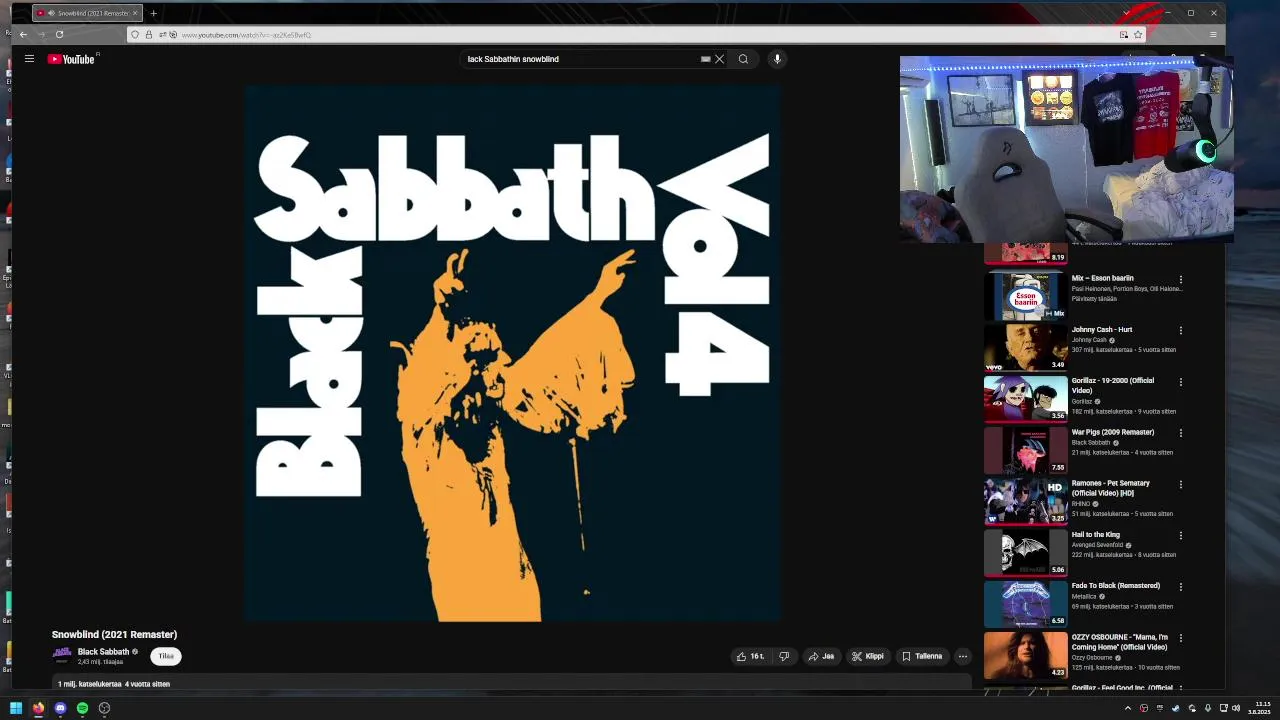Open Spotify from the taskbar

[82, 708]
